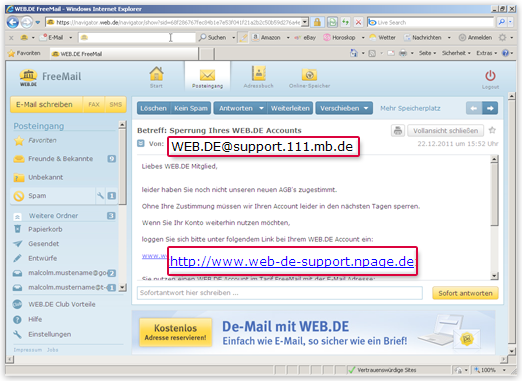The height and width of the screenshot is (381, 522).
Task: Open the Entwürfe folder
Action: pos(42,258)
